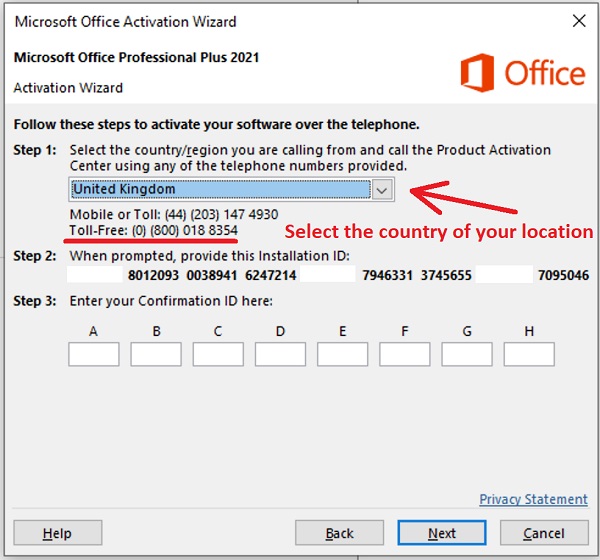This screenshot has width=600, height=560.
Task: Click Confirmation ID field D
Action: coord(280,354)
